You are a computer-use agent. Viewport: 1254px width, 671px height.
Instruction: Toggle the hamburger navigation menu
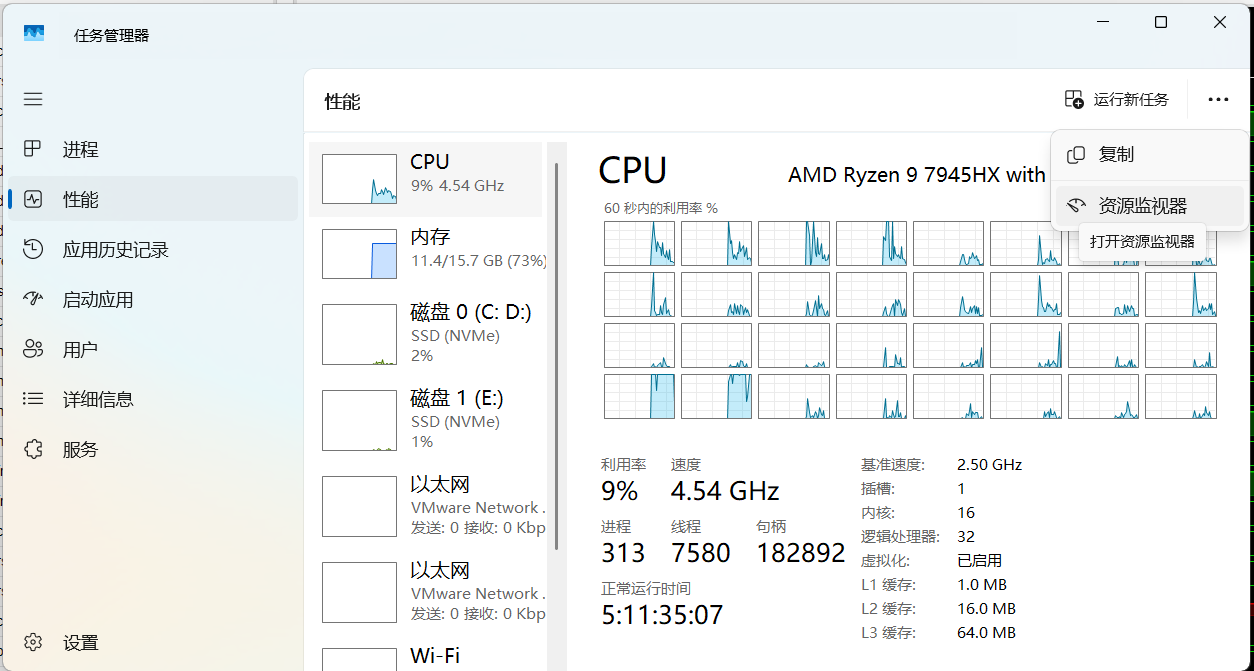[x=33, y=99]
